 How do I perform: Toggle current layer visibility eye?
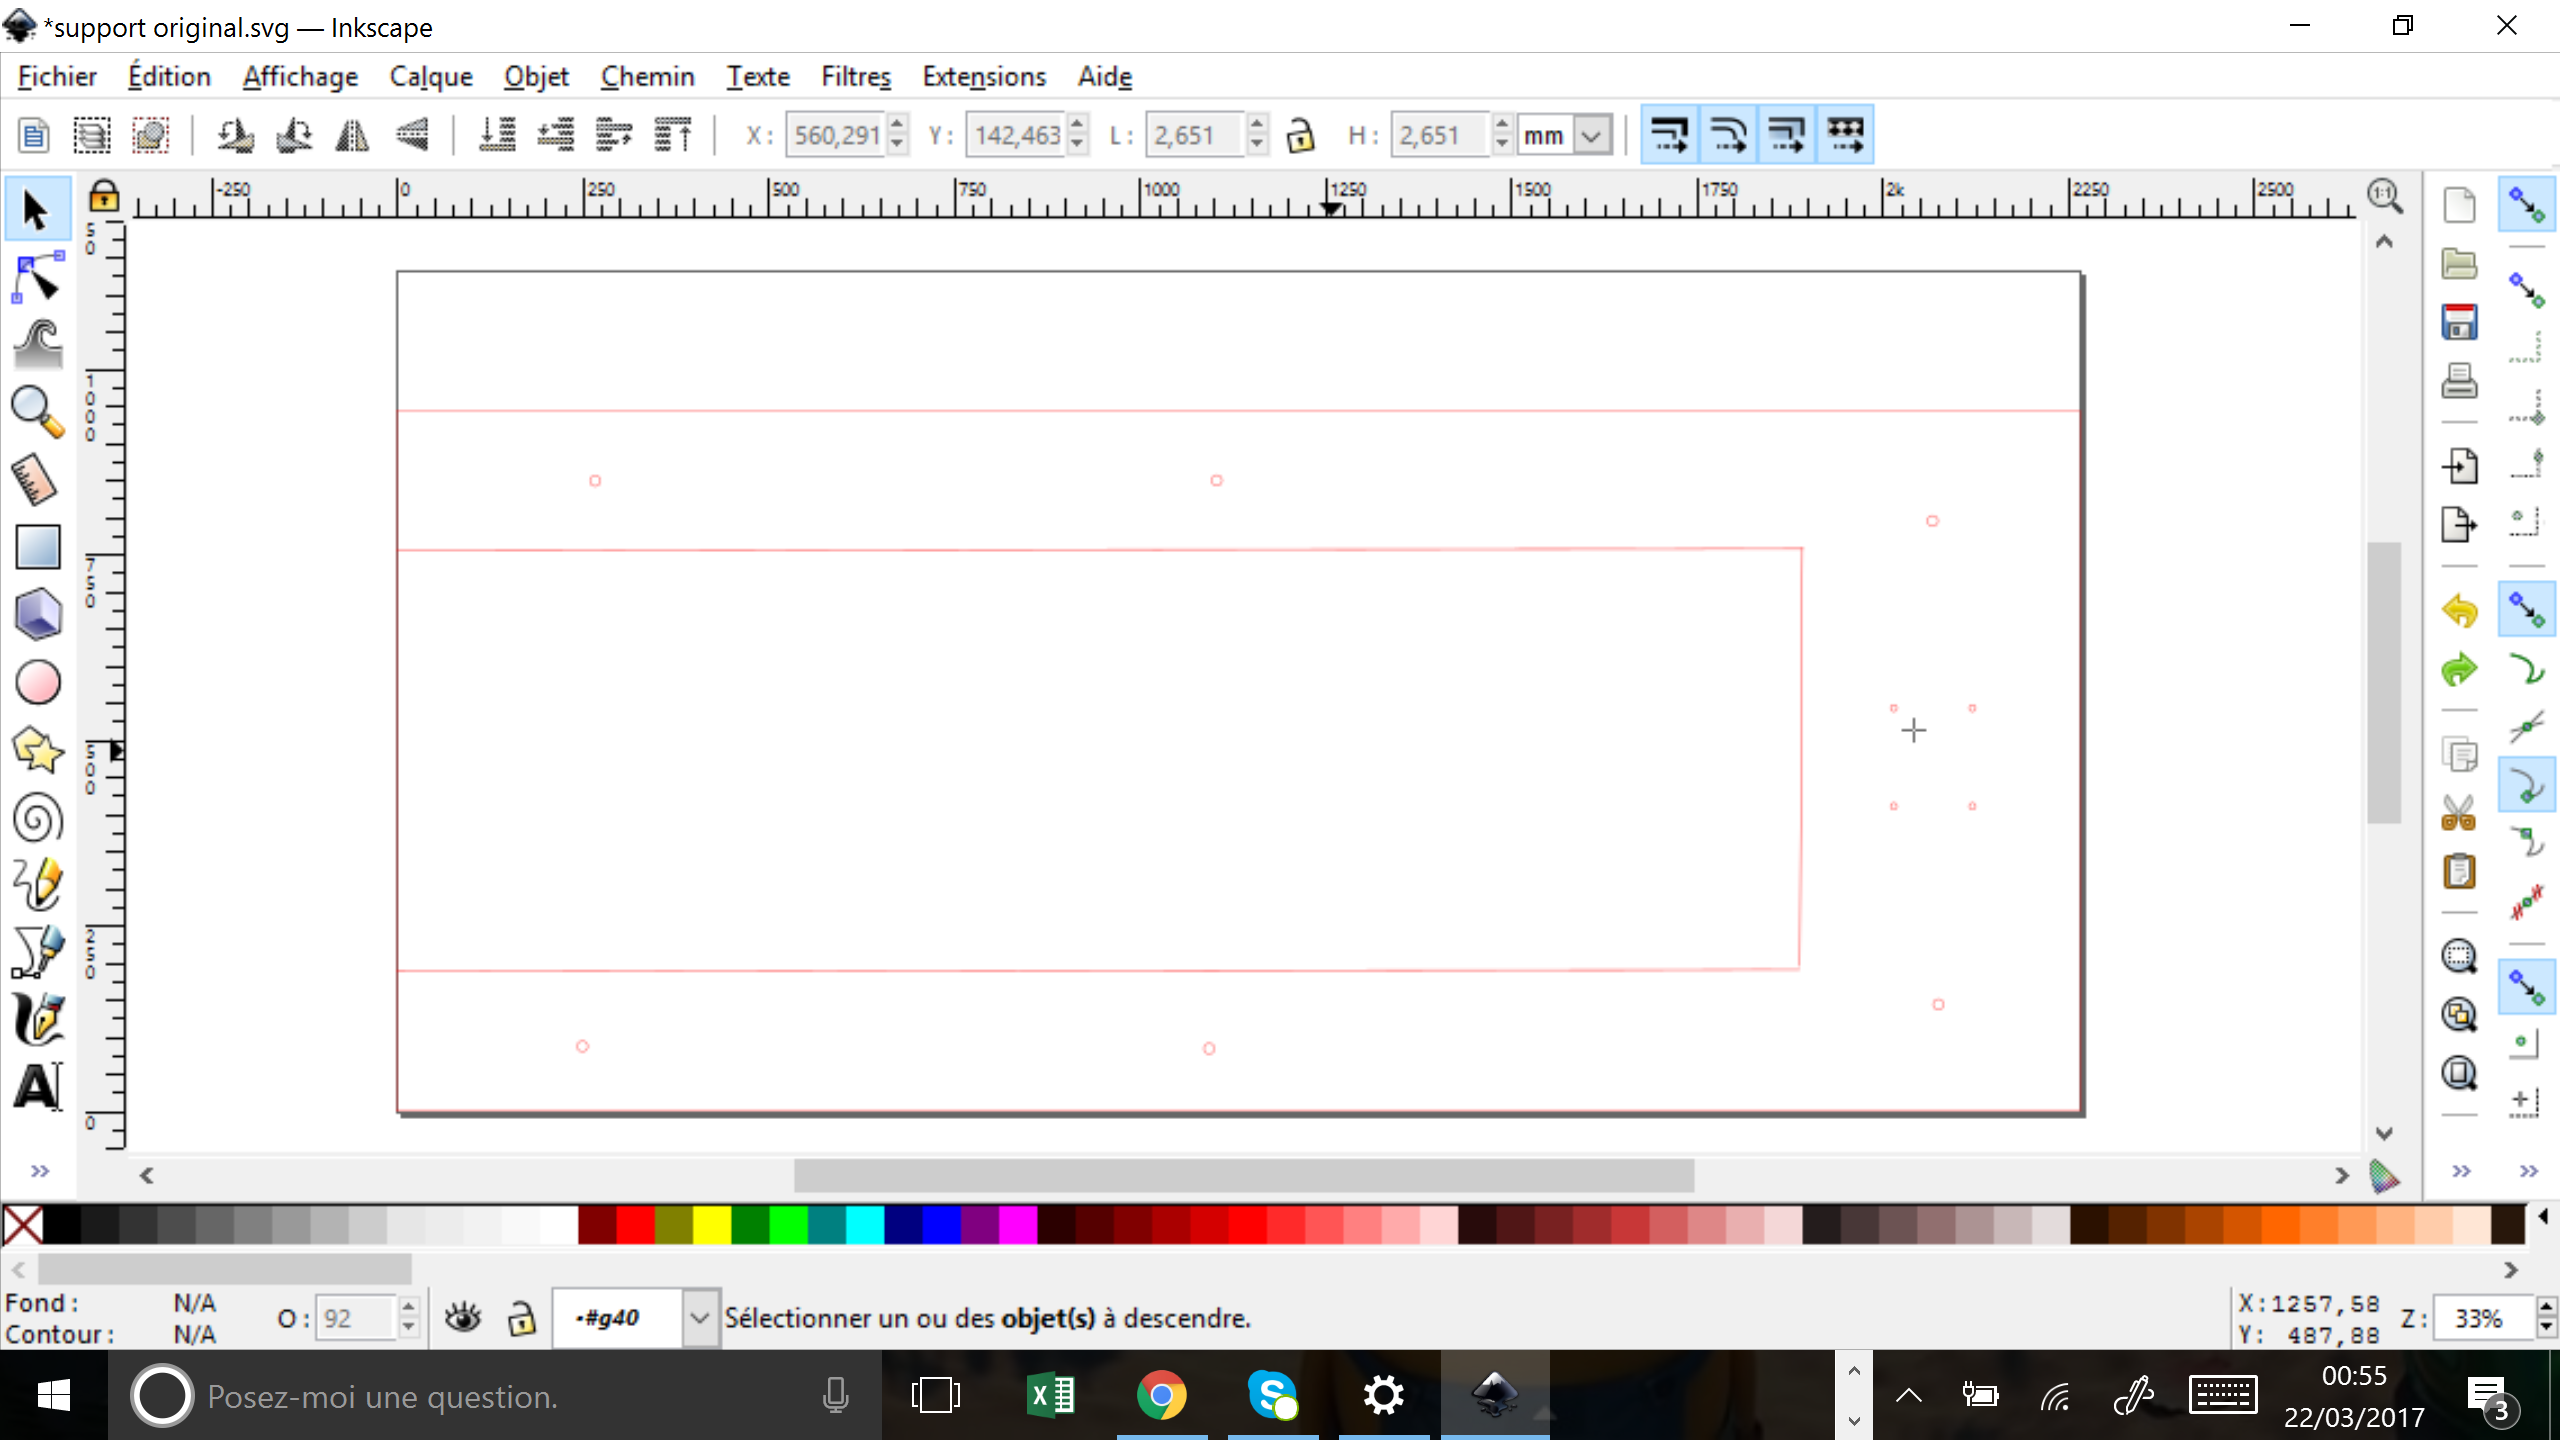463,1318
